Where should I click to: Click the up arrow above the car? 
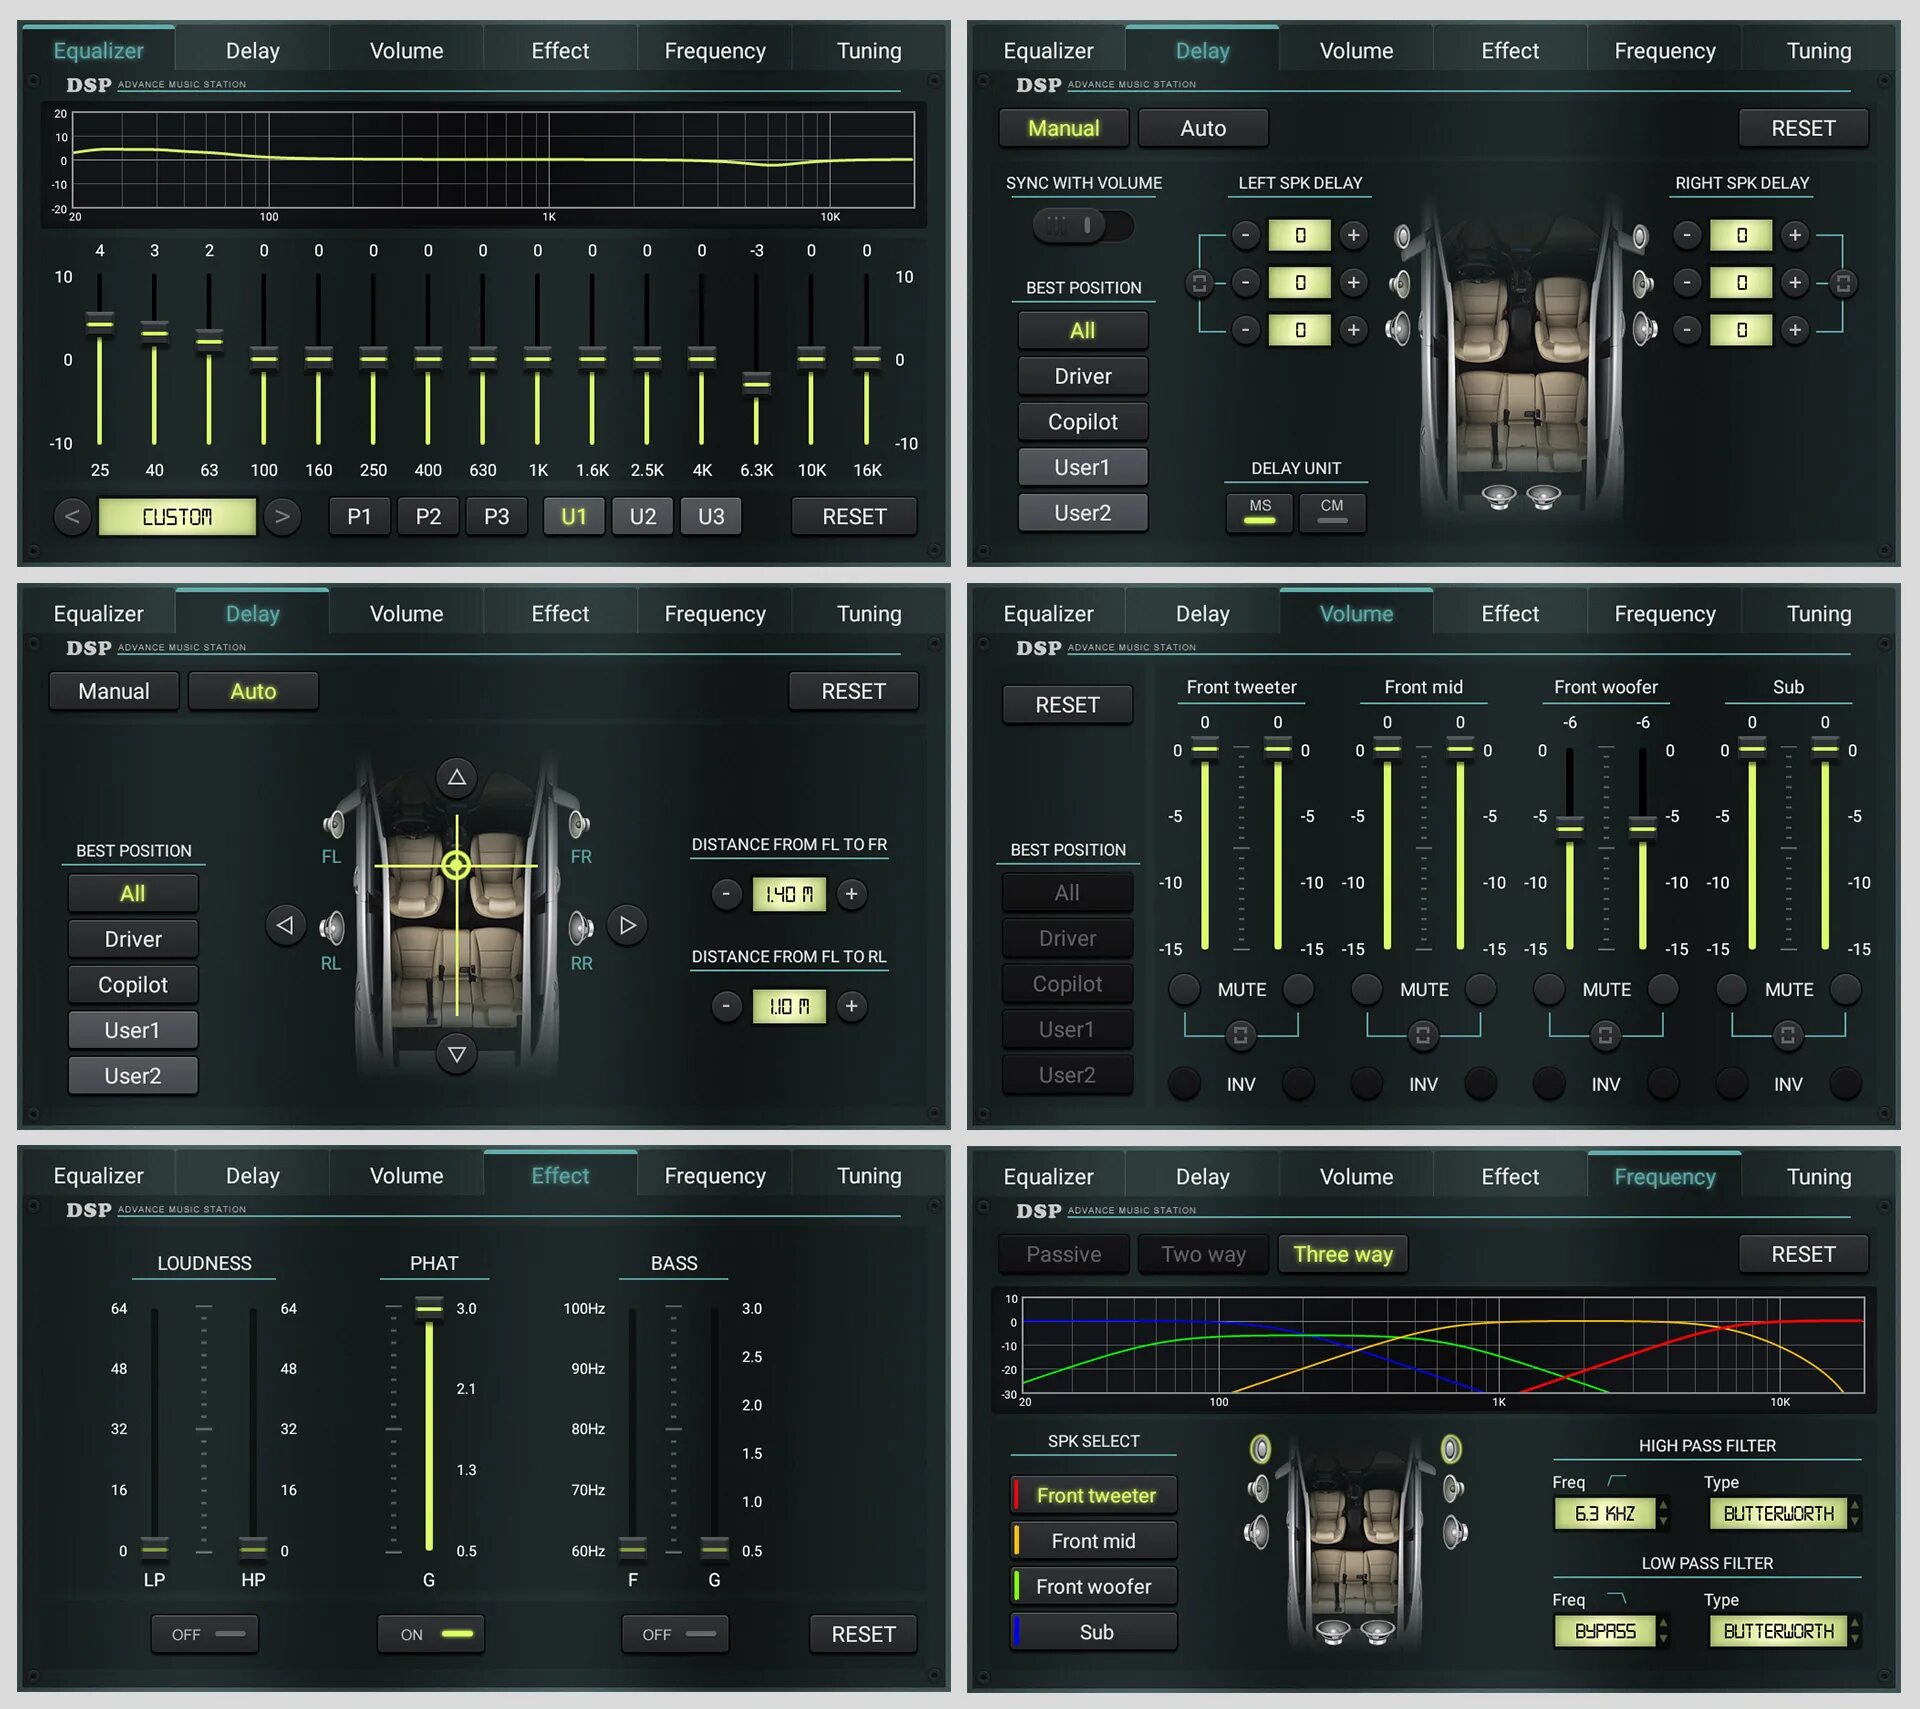(x=456, y=777)
